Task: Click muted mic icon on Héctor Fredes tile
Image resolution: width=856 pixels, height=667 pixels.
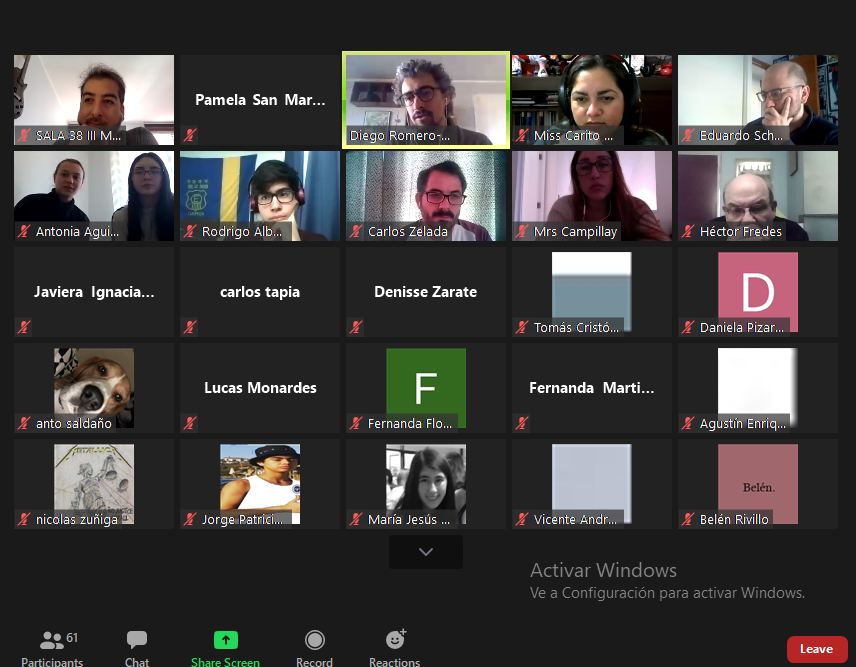Action: [x=688, y=232]
